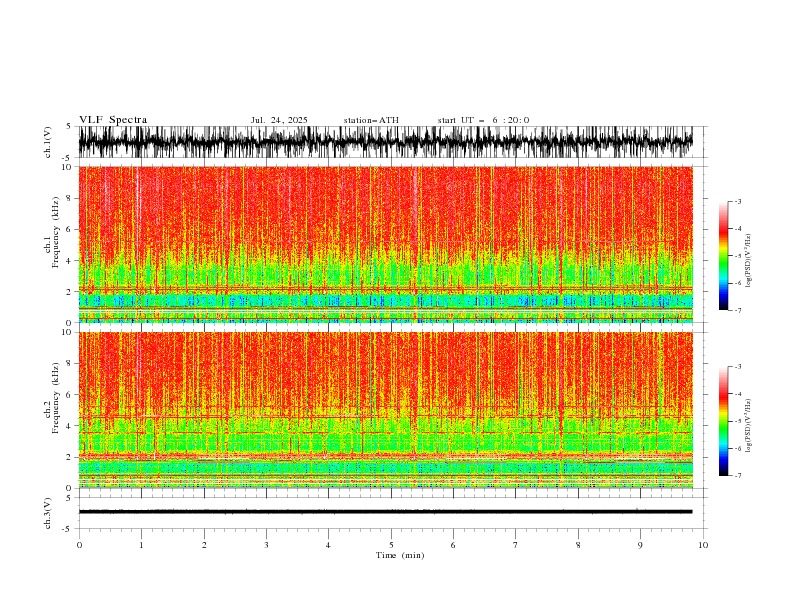Click the "-3" label on ch.1 color bar
The width and height of the screenshot is (792, 612).
[738, 201]
